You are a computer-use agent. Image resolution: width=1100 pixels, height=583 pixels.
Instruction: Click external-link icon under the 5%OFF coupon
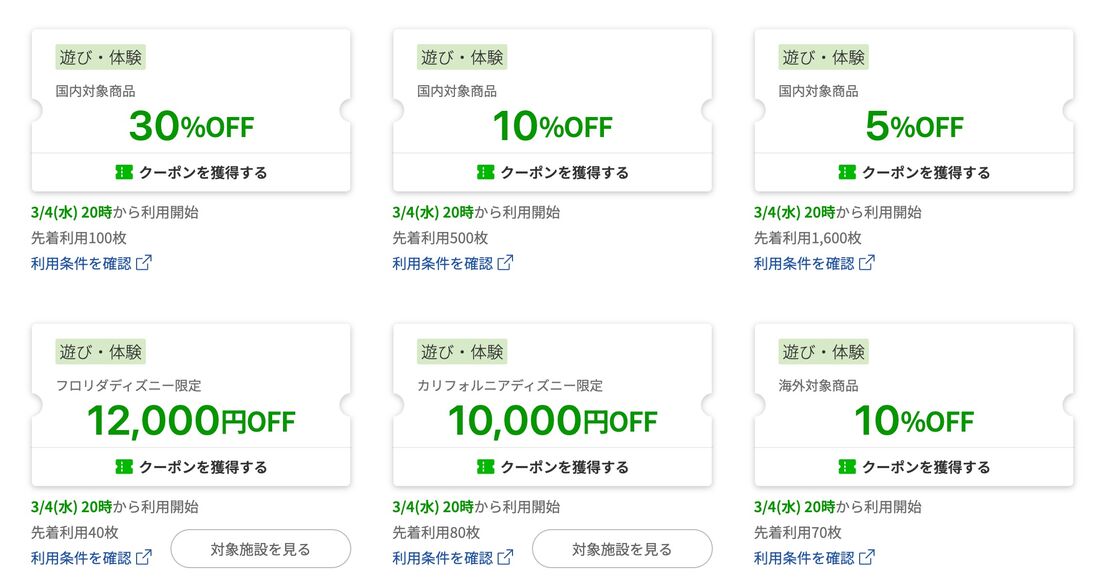[x=867, y=263]
